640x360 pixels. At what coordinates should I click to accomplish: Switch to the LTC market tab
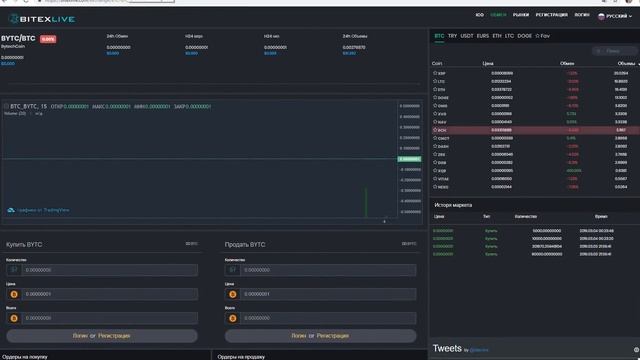tap(509, 36)
